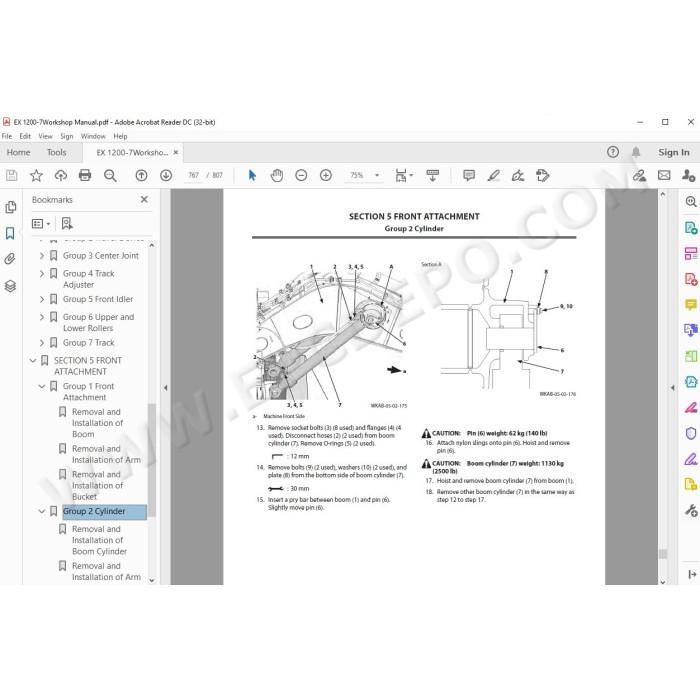Select the arrow Selection tool
The height and width of the screenshot is (700, 700).
[252, 175]
